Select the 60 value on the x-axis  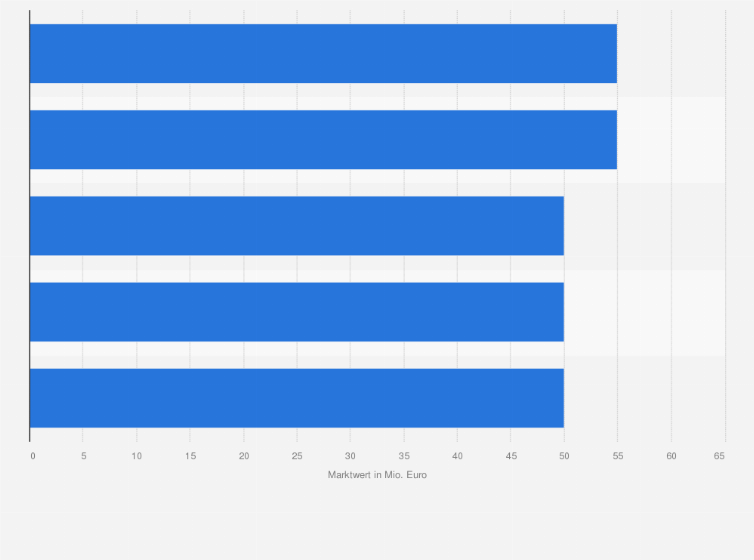tap(671, 456)
